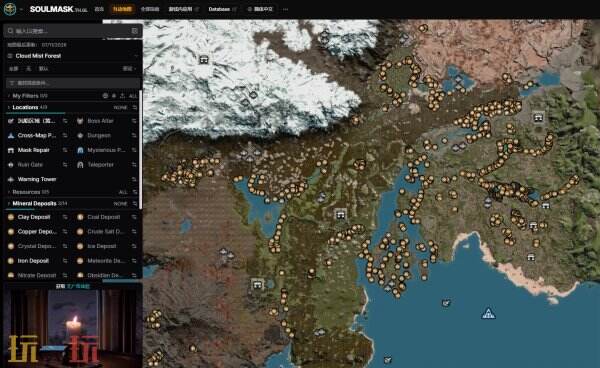600x368 pixels.
Task: Click the icon at right of search box
Action: 135,31
